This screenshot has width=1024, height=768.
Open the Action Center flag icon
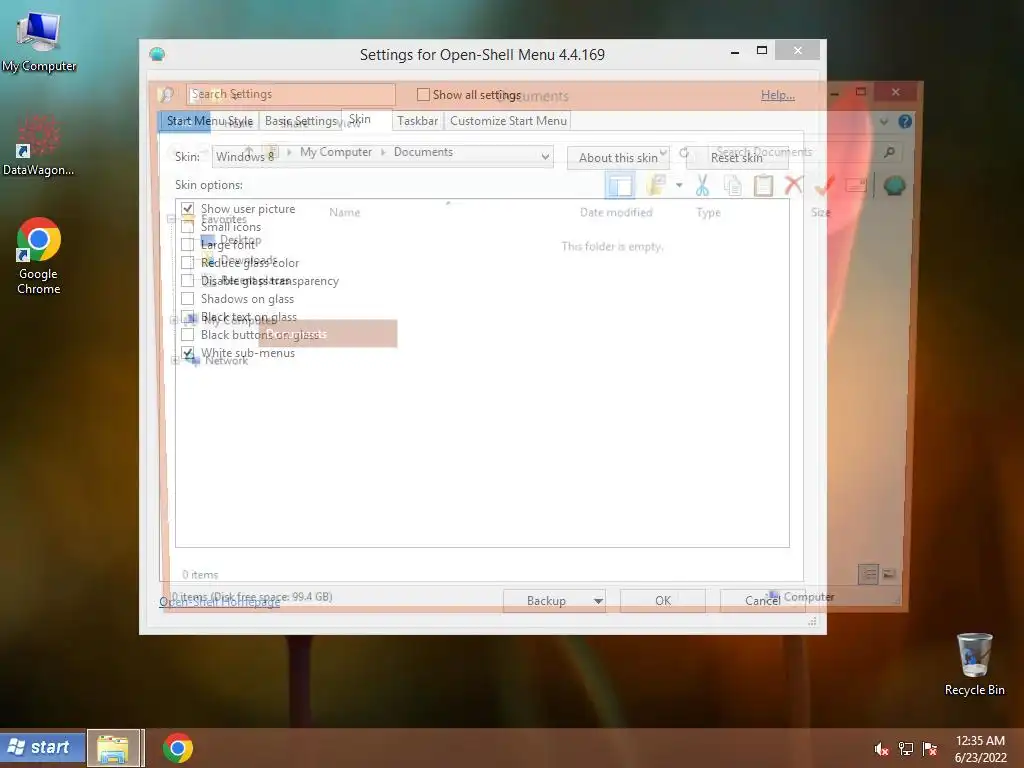click(x=930, y=749)
